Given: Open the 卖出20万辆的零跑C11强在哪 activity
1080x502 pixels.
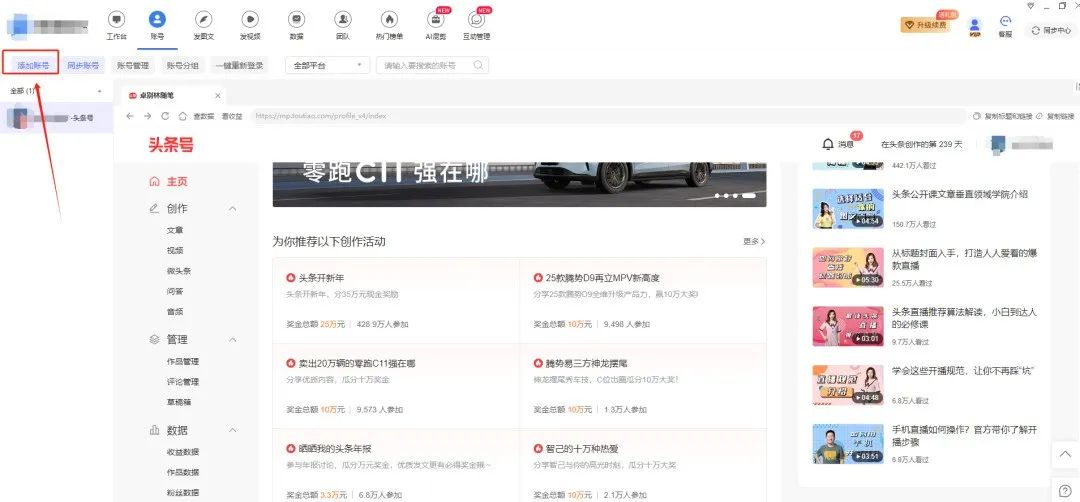Looking at the screenshot, I should (x=396, y=386).
